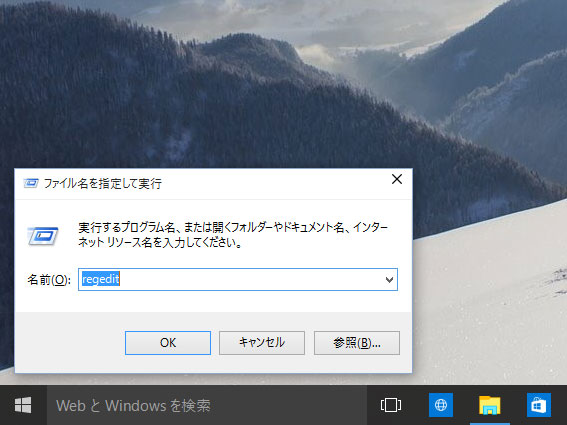Click the ファイル名を指定して実行 title text
This screenshot has width=567, height=425.
click(103, 183)
